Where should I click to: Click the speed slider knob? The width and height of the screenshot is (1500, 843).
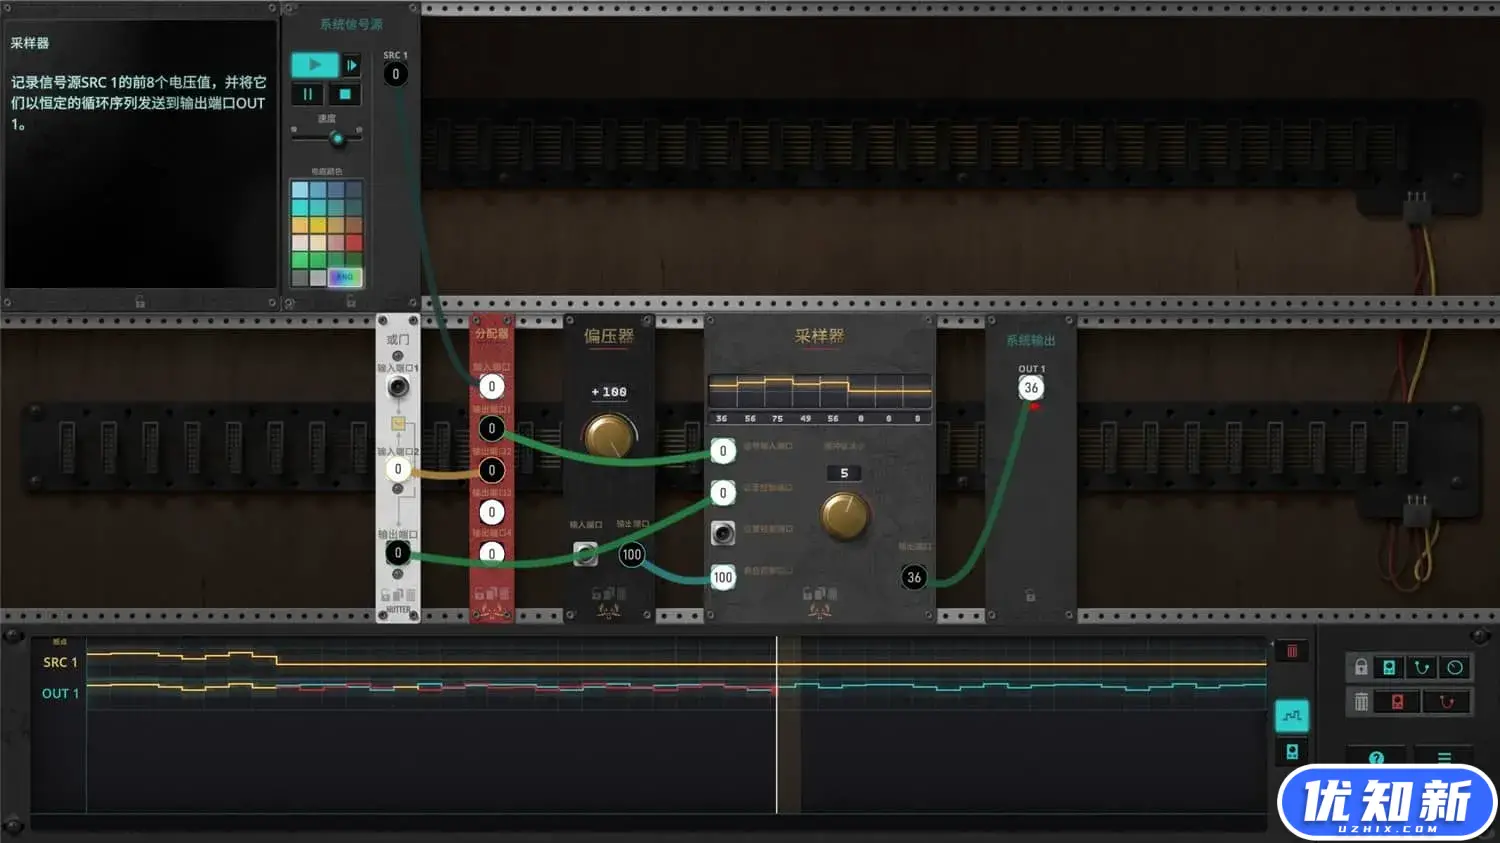337,138
